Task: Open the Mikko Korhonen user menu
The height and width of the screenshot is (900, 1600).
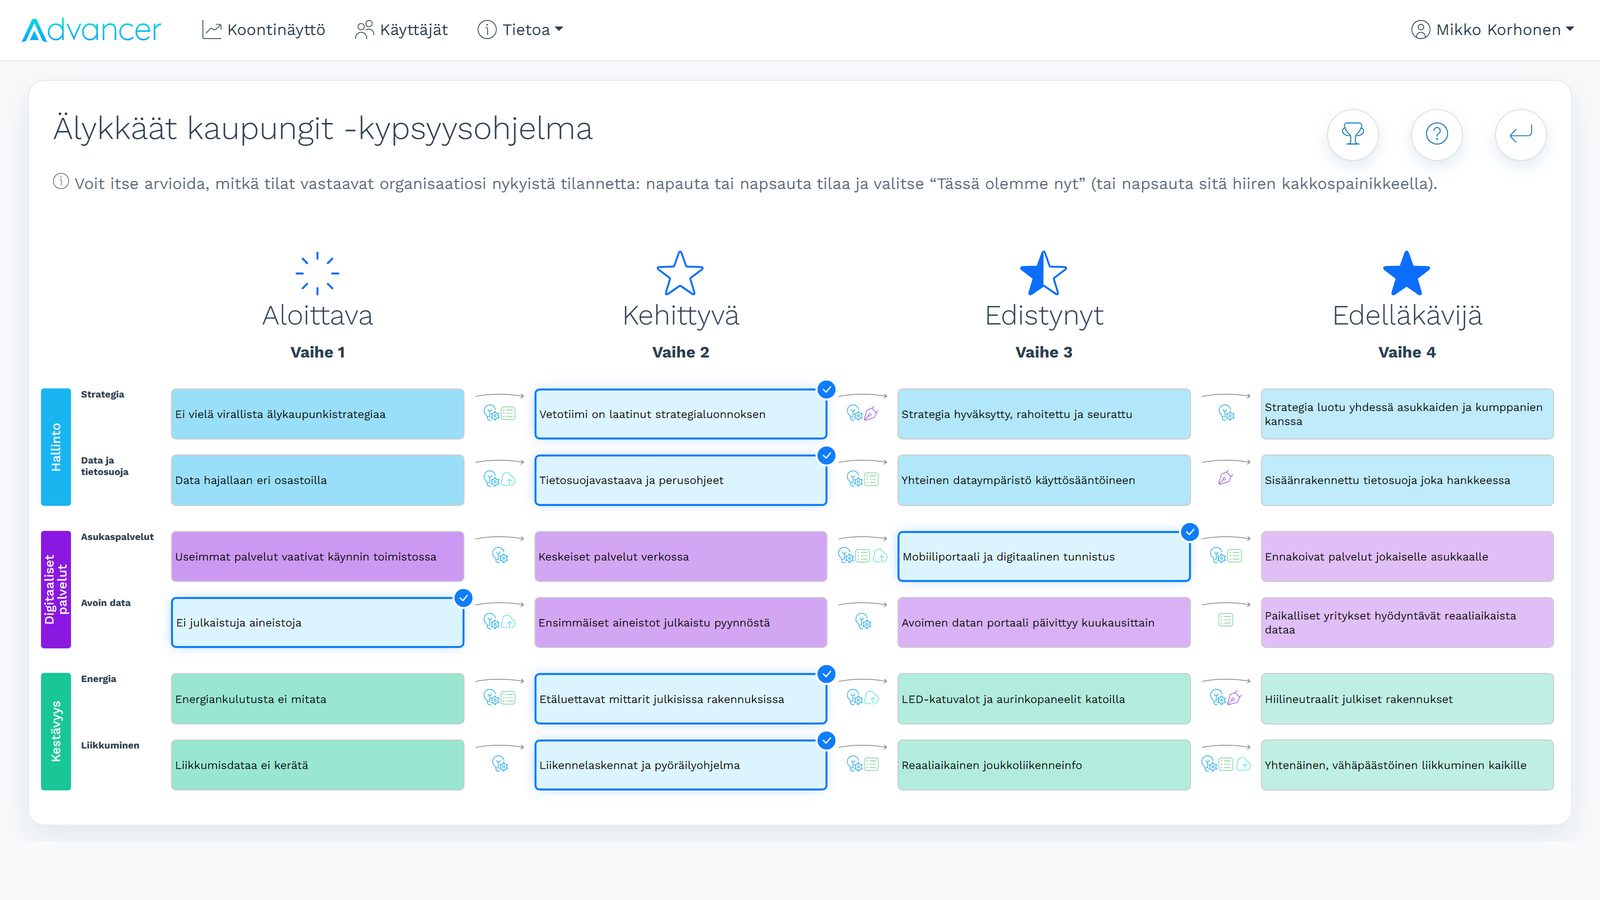Action: 1492,30
